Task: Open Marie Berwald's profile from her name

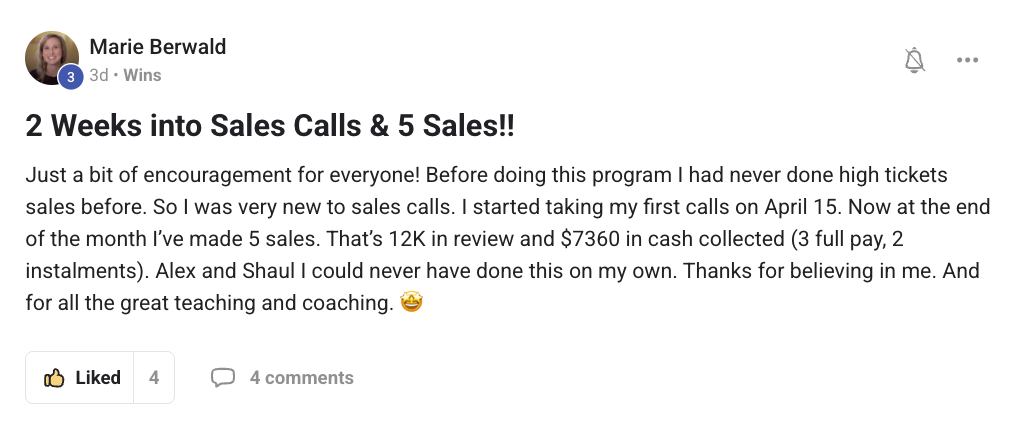Action: tap(158, 47)
